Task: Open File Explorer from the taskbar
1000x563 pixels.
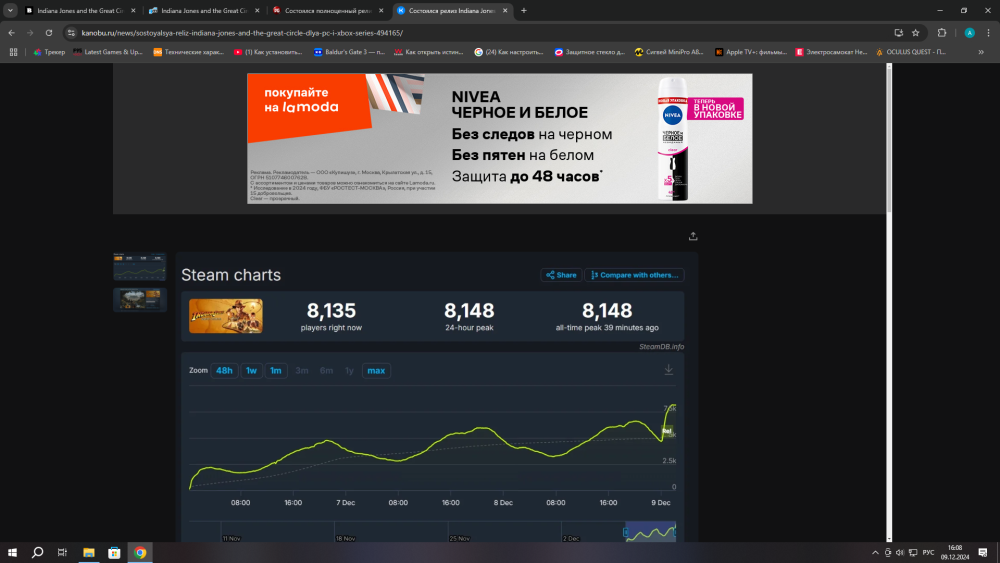Action: 88,552
